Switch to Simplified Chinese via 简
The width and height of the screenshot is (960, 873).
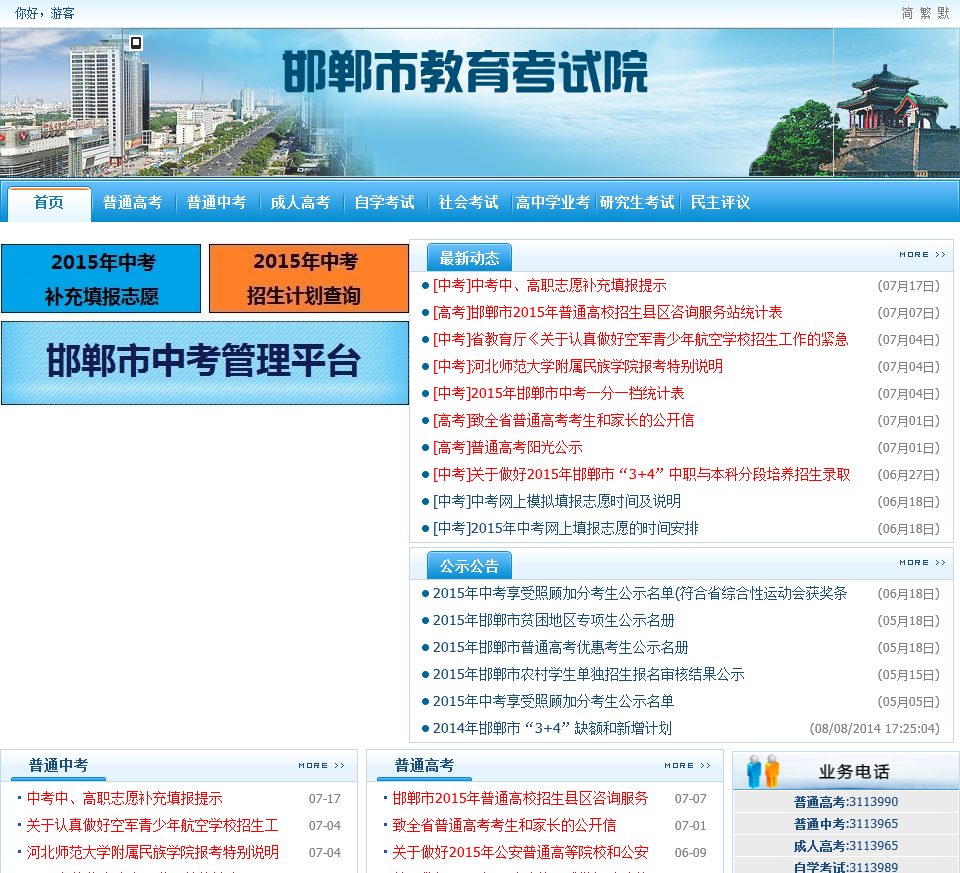(x=907, y=13)
